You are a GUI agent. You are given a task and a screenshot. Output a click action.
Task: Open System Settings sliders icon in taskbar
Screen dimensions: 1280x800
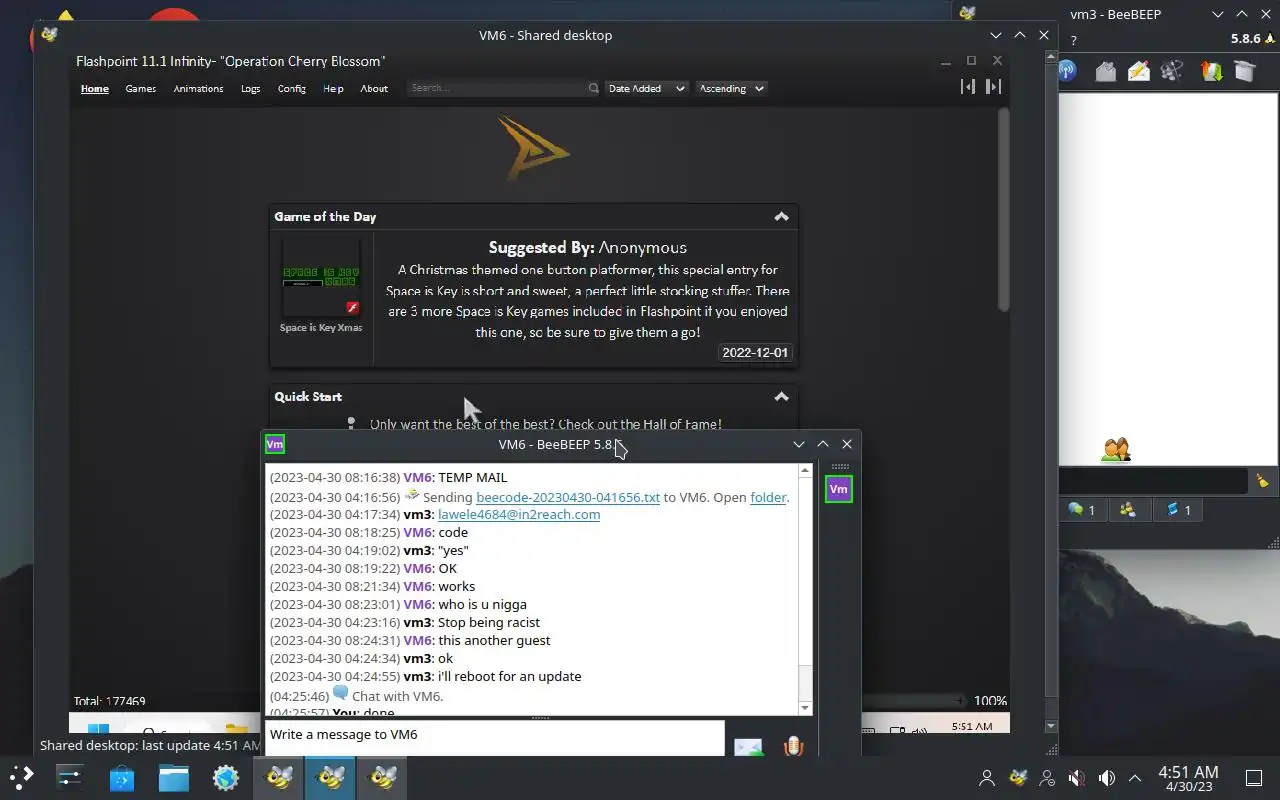(70, 776)
